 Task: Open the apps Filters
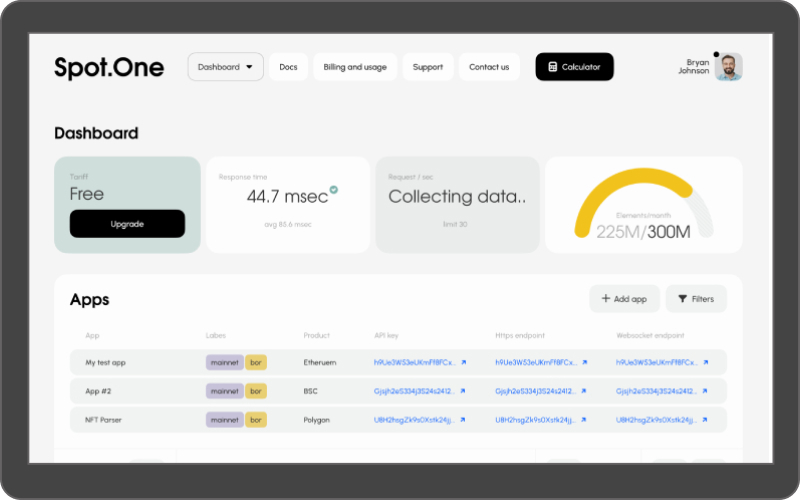point(696,299)
